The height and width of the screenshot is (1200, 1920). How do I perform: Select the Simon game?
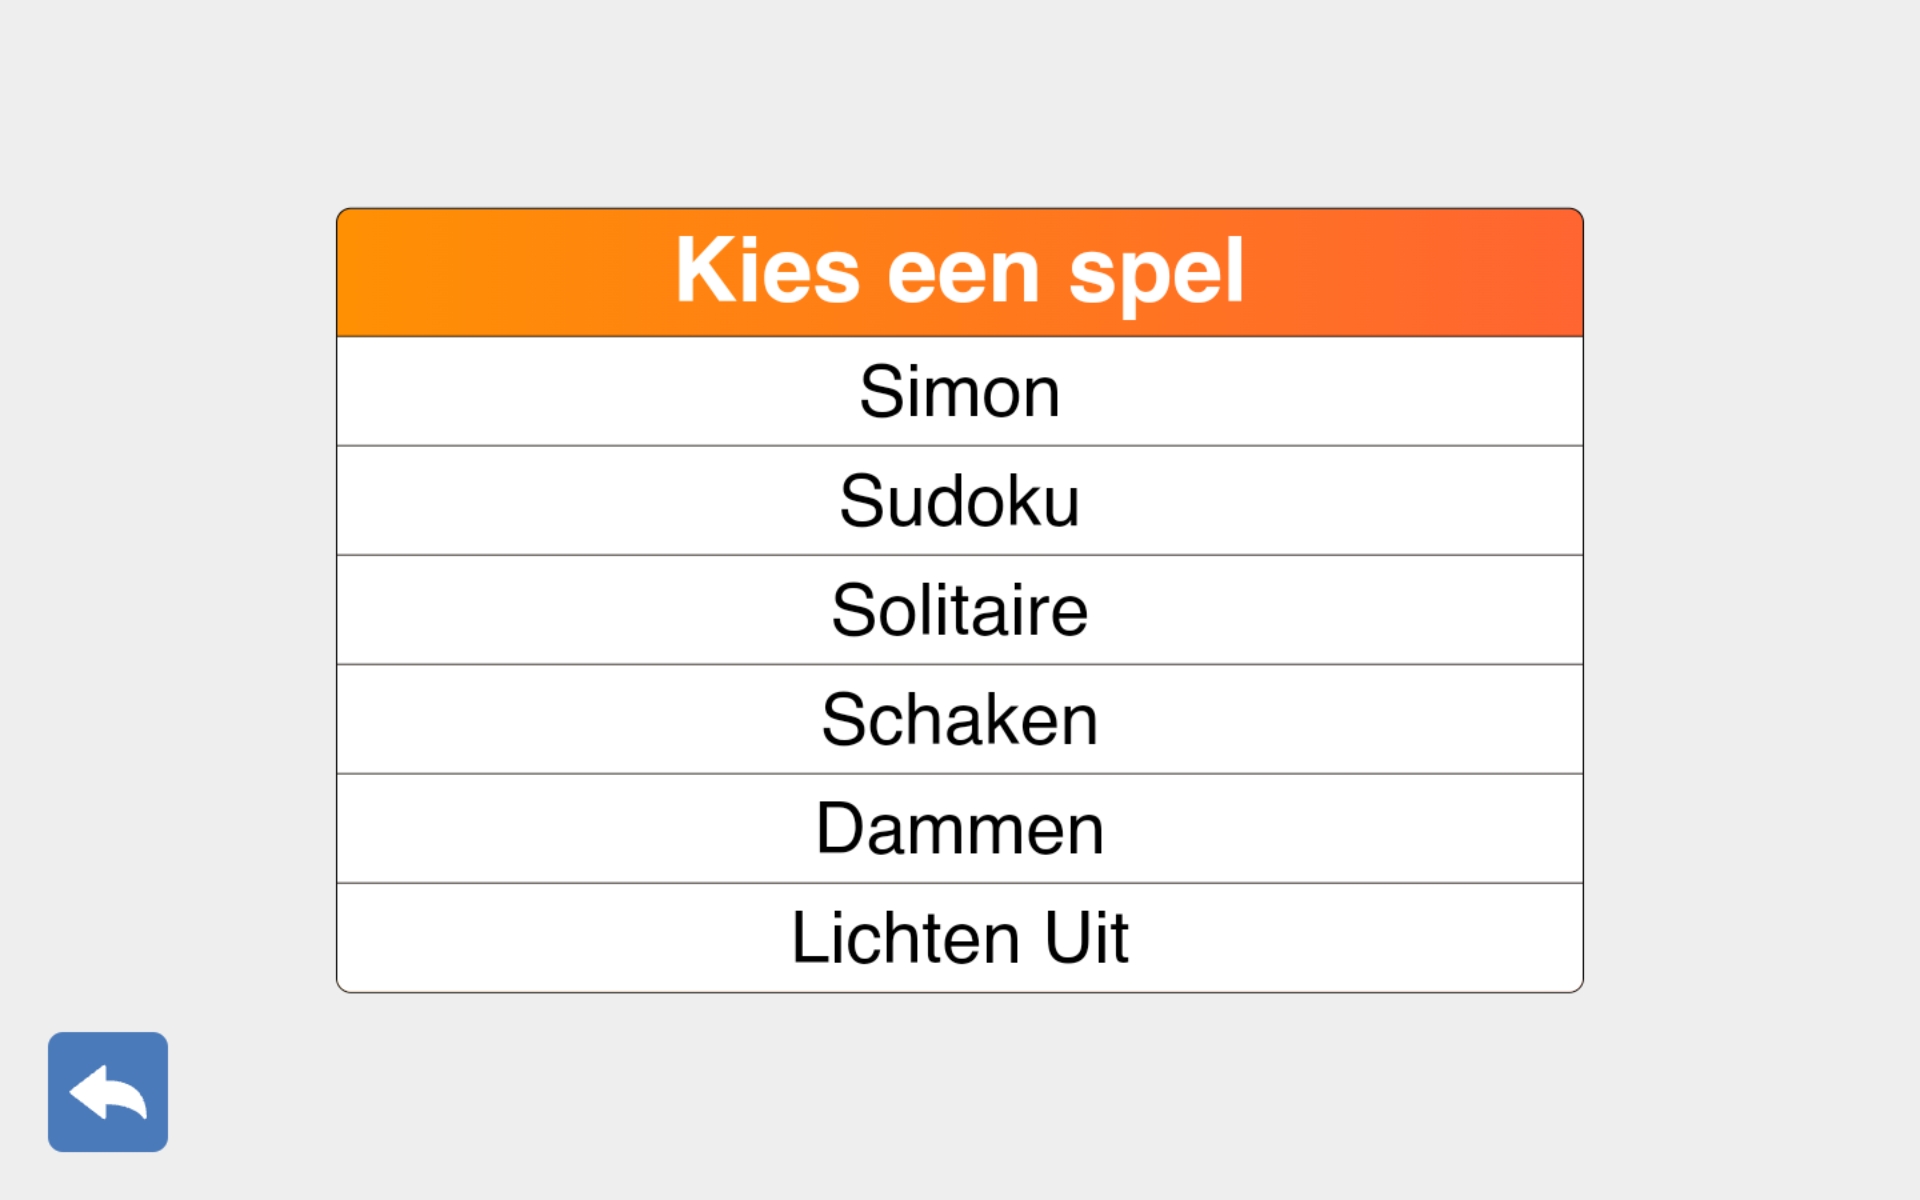959,391
